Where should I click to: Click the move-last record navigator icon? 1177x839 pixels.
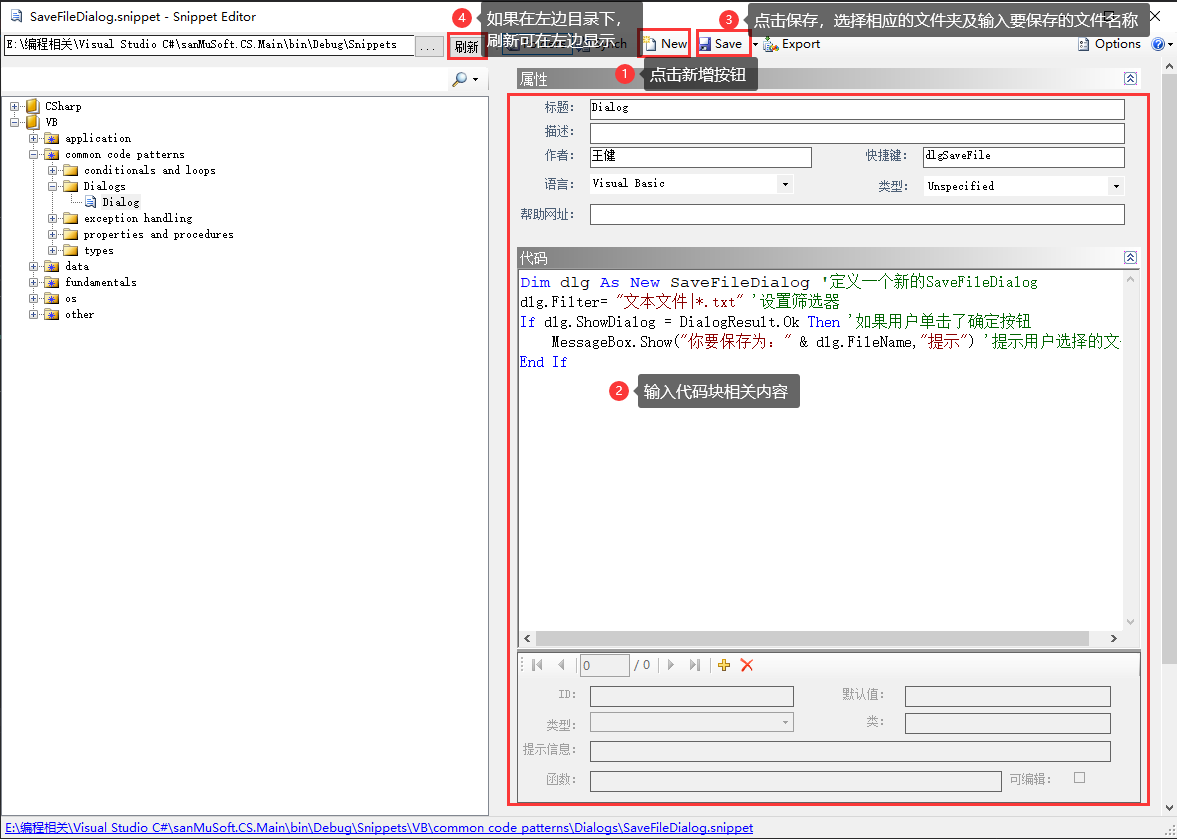[x=694, y=665]
